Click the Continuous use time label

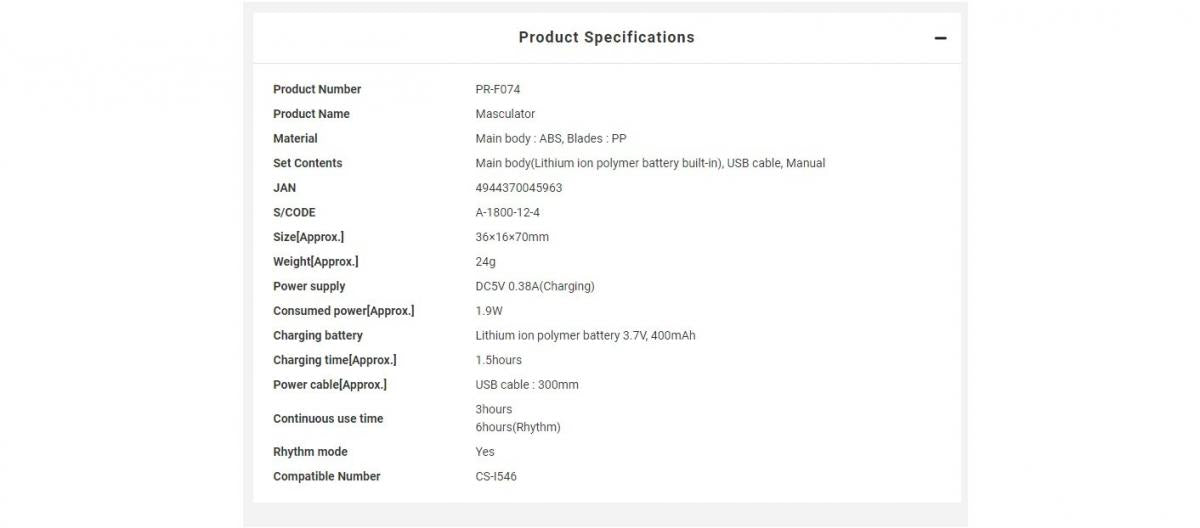(328, 418)
